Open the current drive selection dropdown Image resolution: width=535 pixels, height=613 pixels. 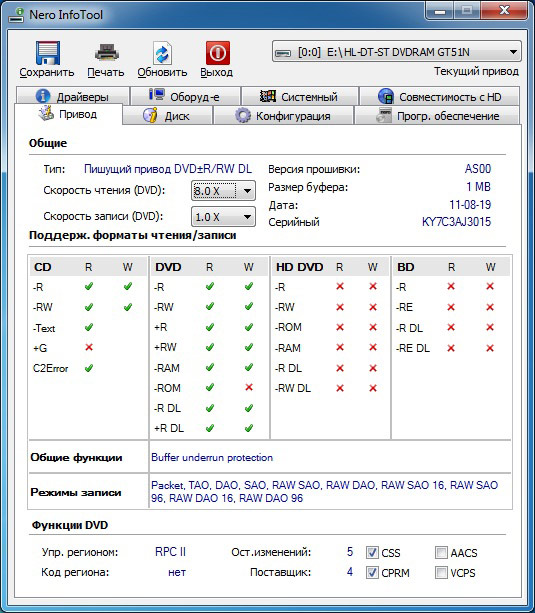point(397,52)
